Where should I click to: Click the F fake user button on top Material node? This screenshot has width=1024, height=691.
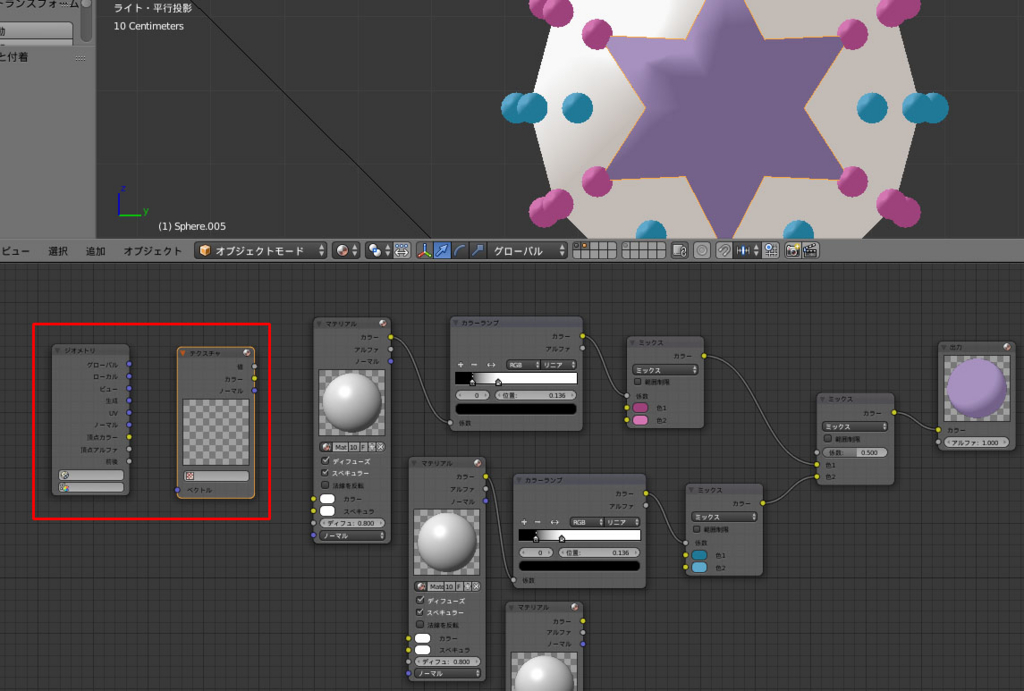(364, 447)
